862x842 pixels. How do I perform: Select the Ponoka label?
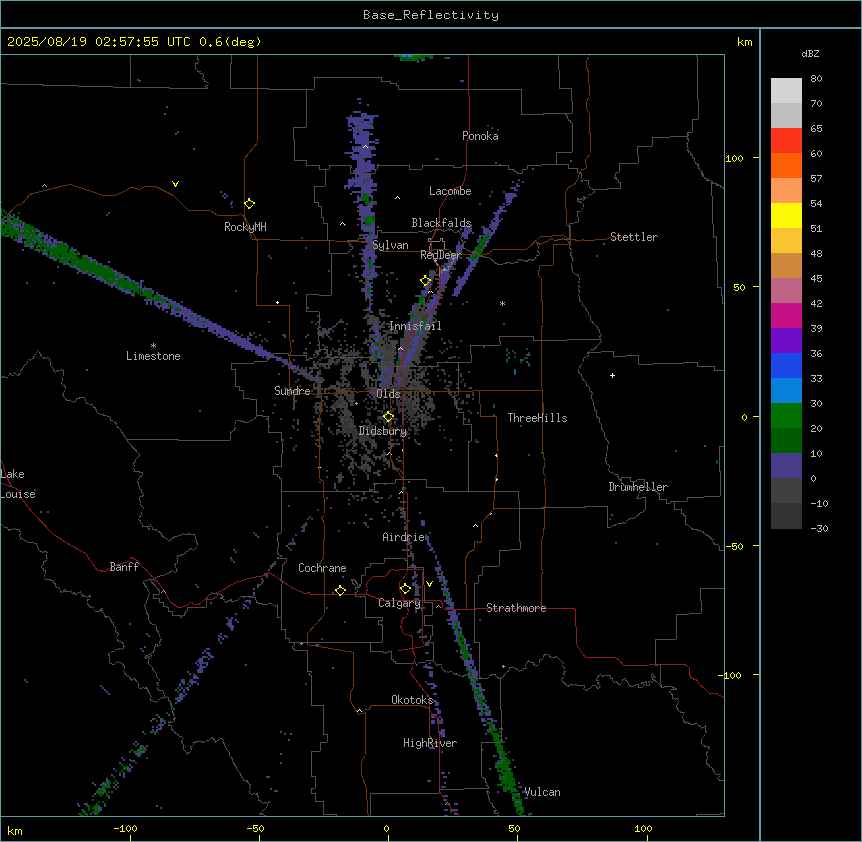tap(480, 136)
